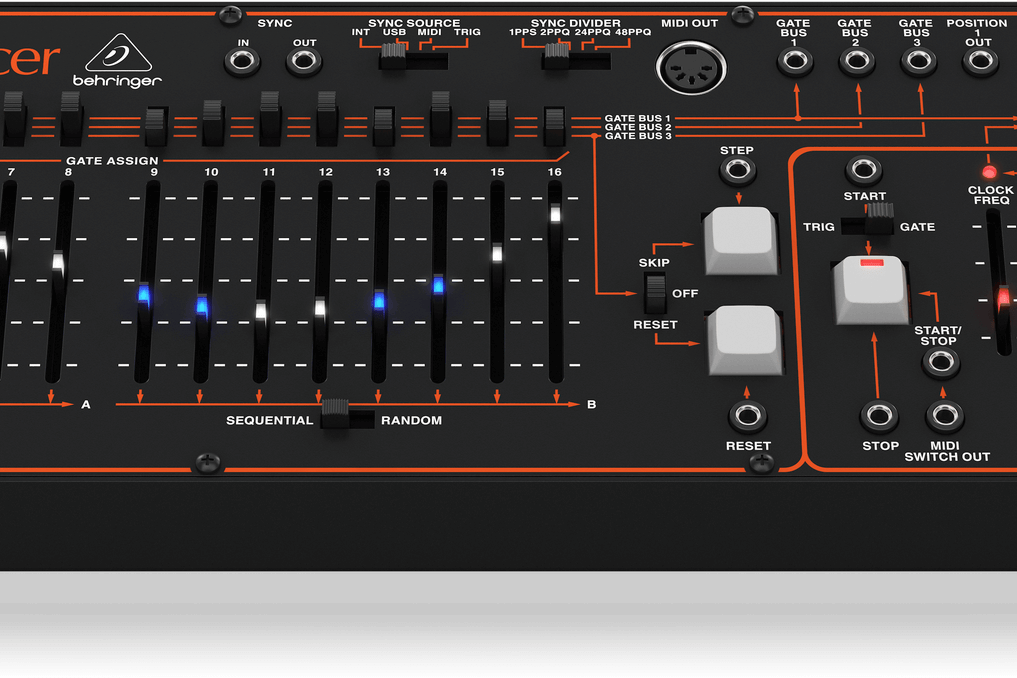Viewport: 1017px width, 678px height.
Task: Toggle step 13 gate assign switch
Action: (x=384, y=125)
